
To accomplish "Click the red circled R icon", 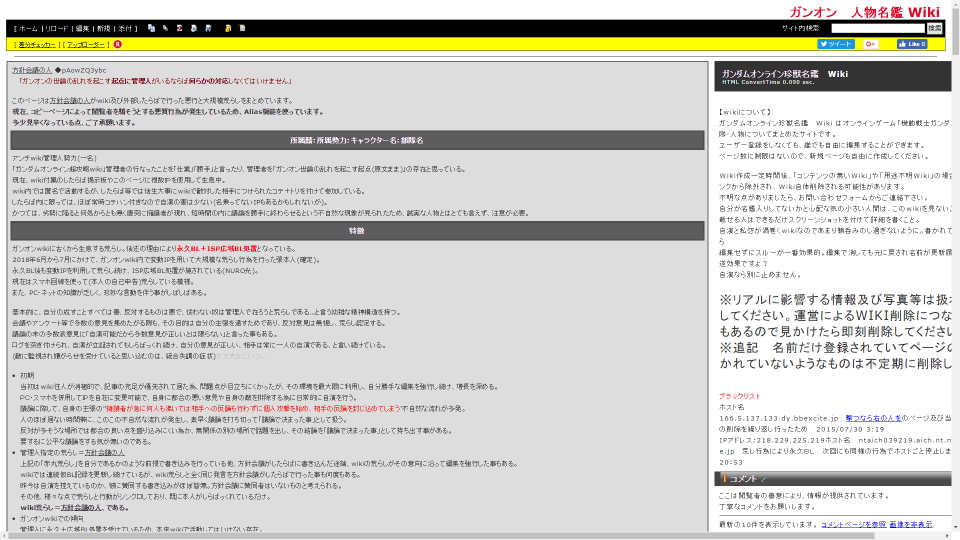I will pos(120,45).
